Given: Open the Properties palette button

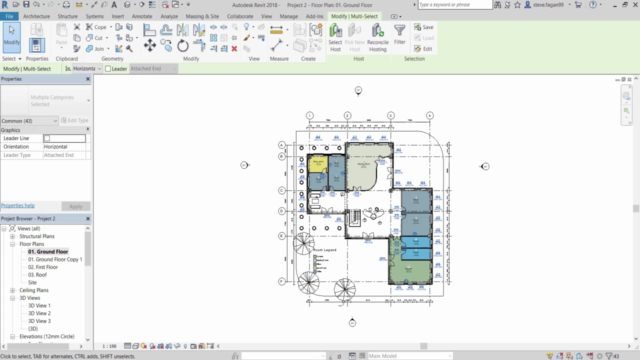Looking at the screenshot, I should point(36,45).
